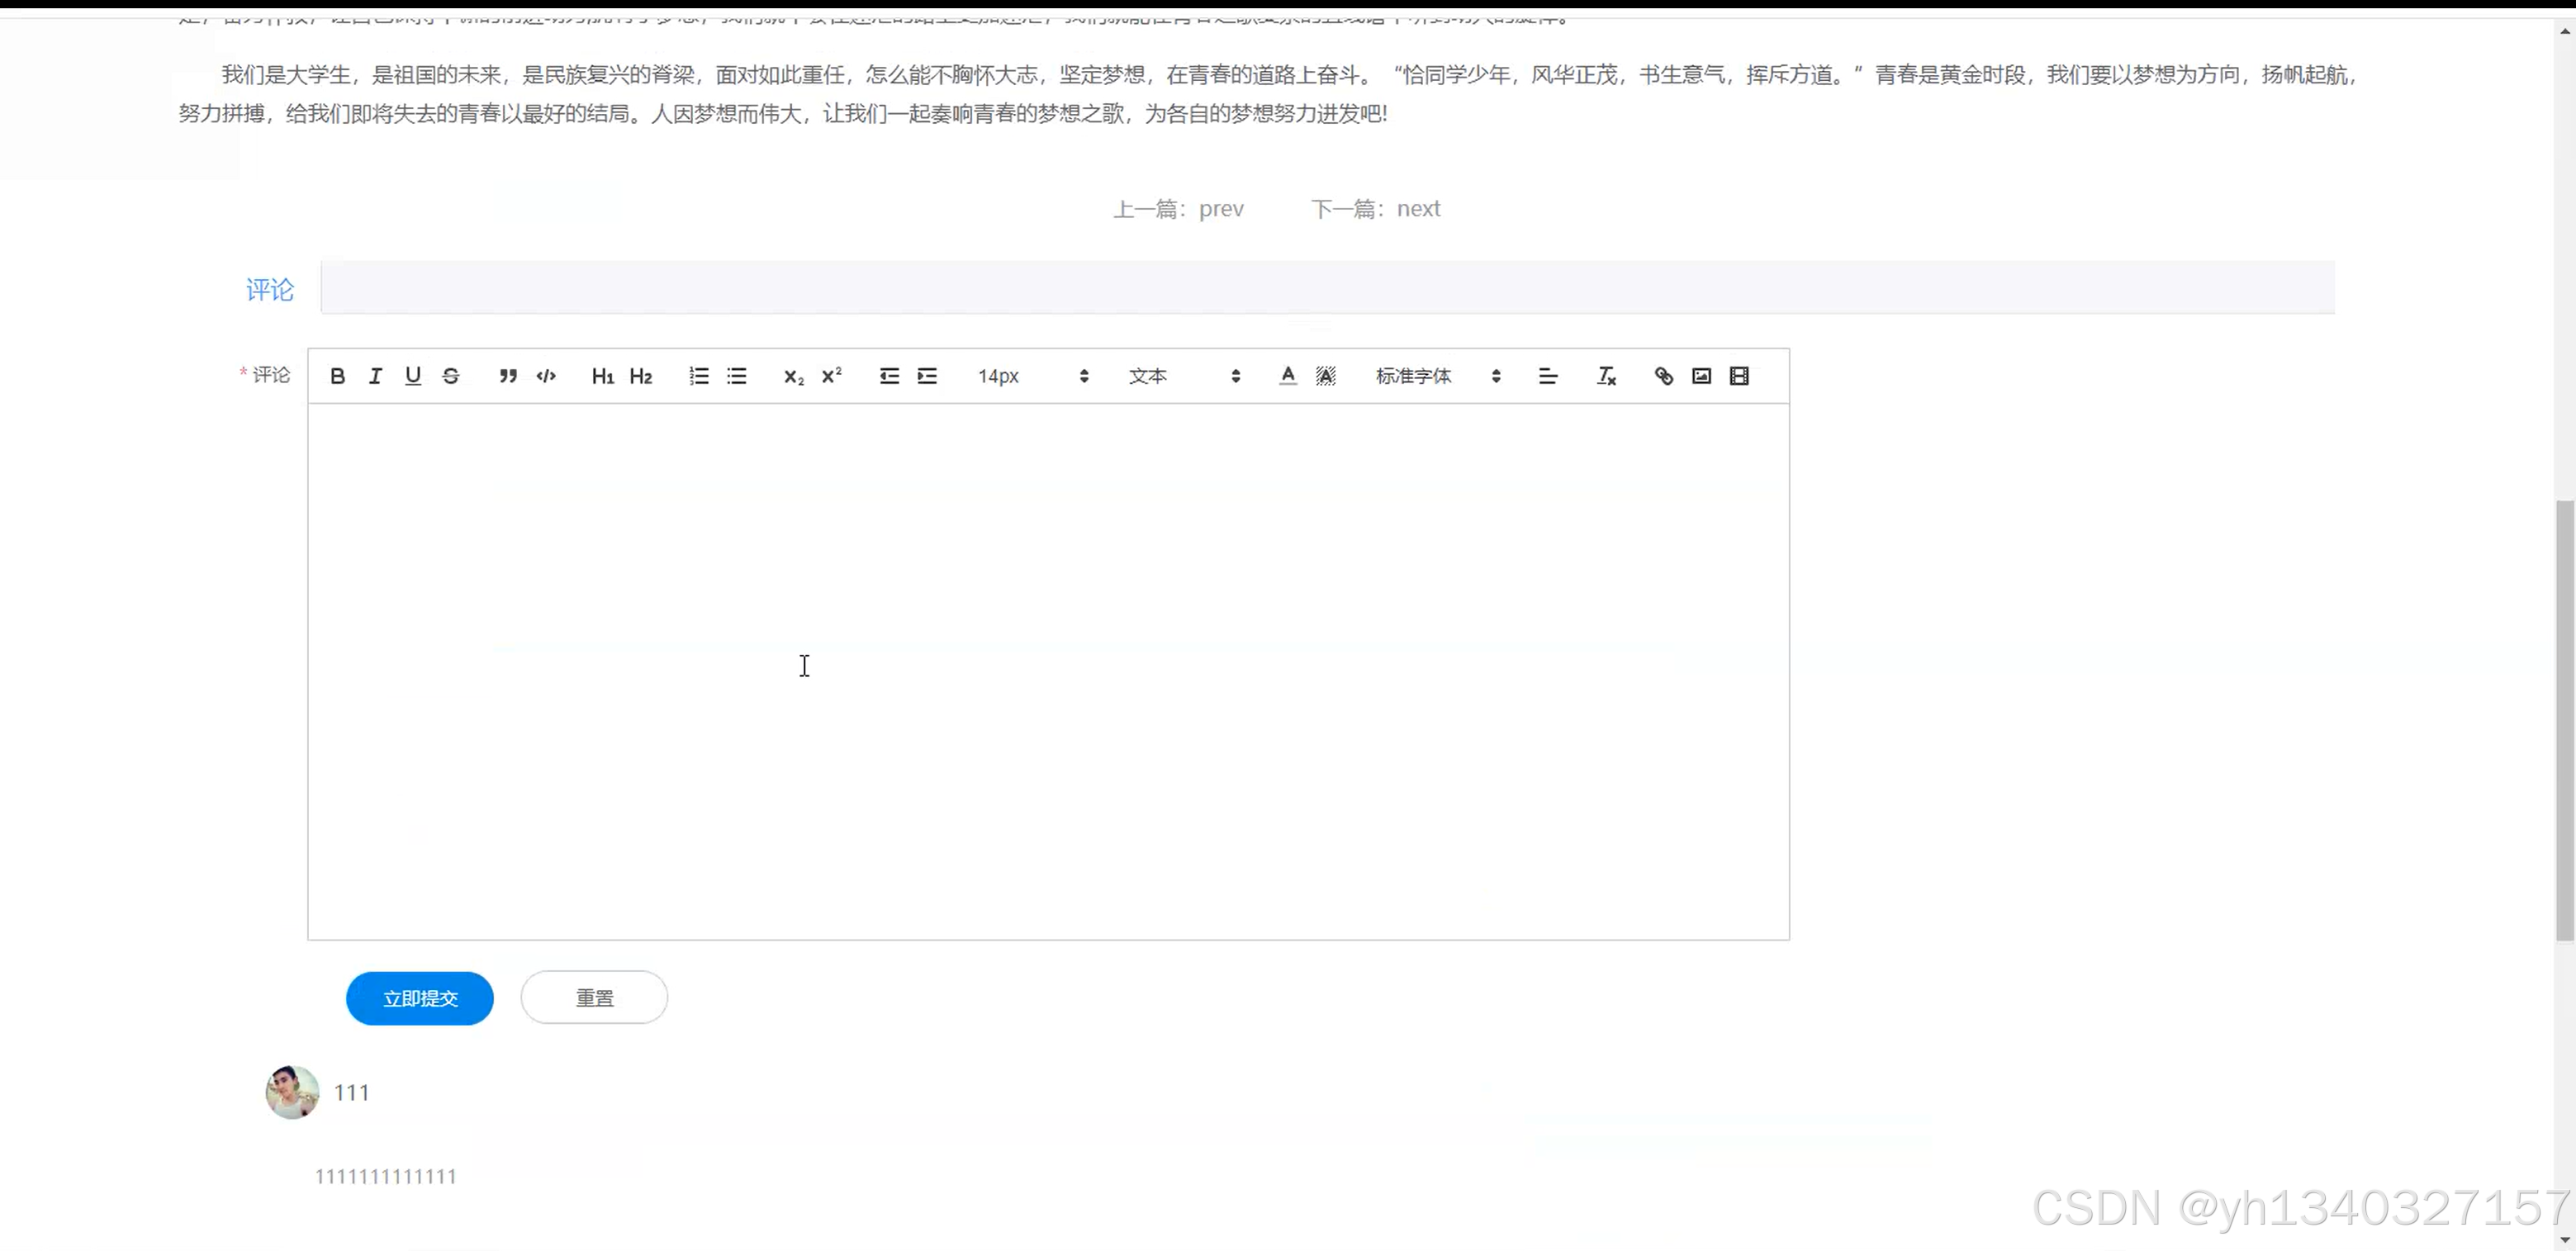Select the font color option
Screen dimensions: 2576x1251
tap(1288, 376)
